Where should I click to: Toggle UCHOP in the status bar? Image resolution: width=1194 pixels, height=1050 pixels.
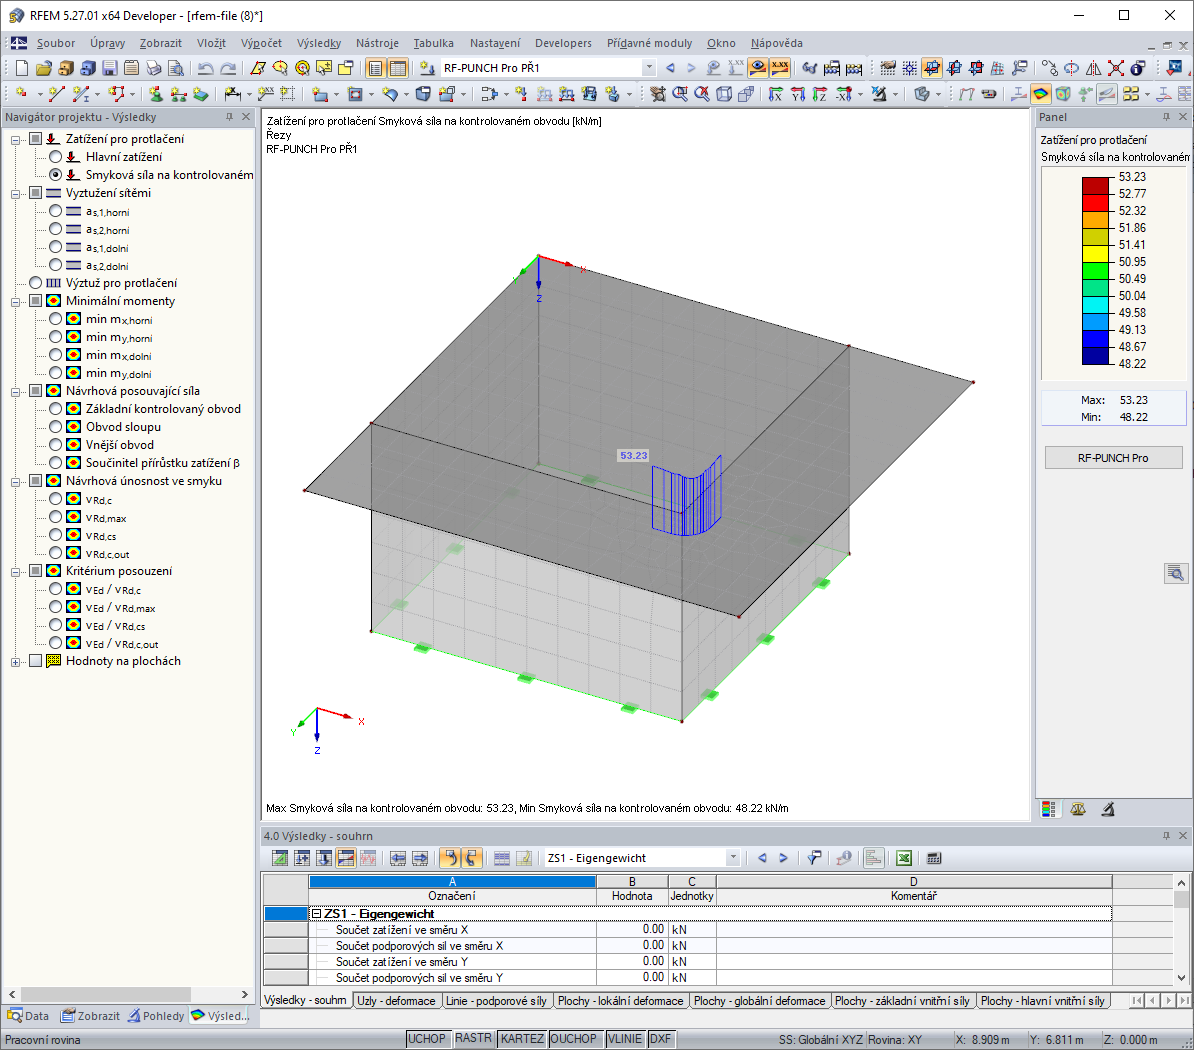pyautogui.click(x=426, y=1039)
